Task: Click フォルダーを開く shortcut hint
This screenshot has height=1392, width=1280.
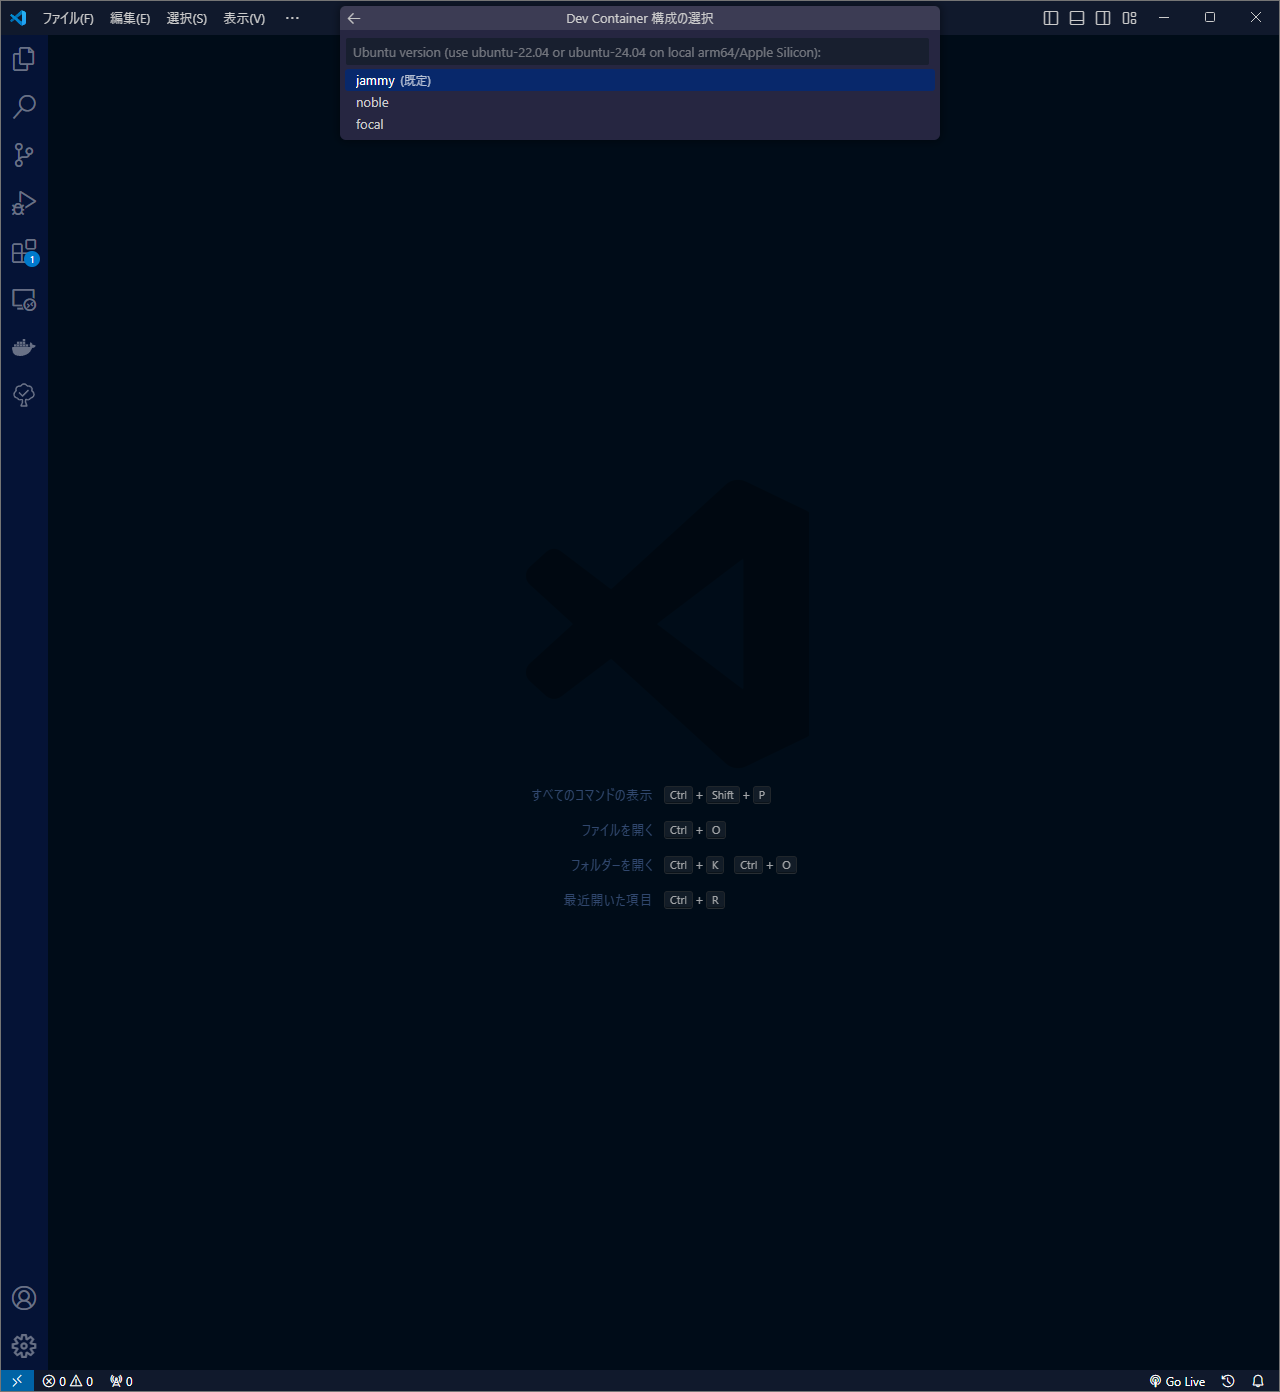Action: (x=611, y=865)
